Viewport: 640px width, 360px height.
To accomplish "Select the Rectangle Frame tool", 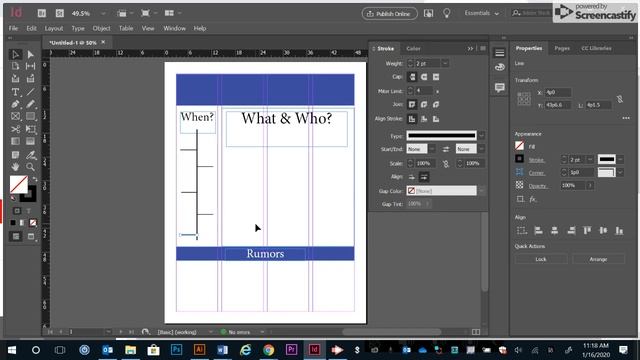I will (x=16, y=117).
